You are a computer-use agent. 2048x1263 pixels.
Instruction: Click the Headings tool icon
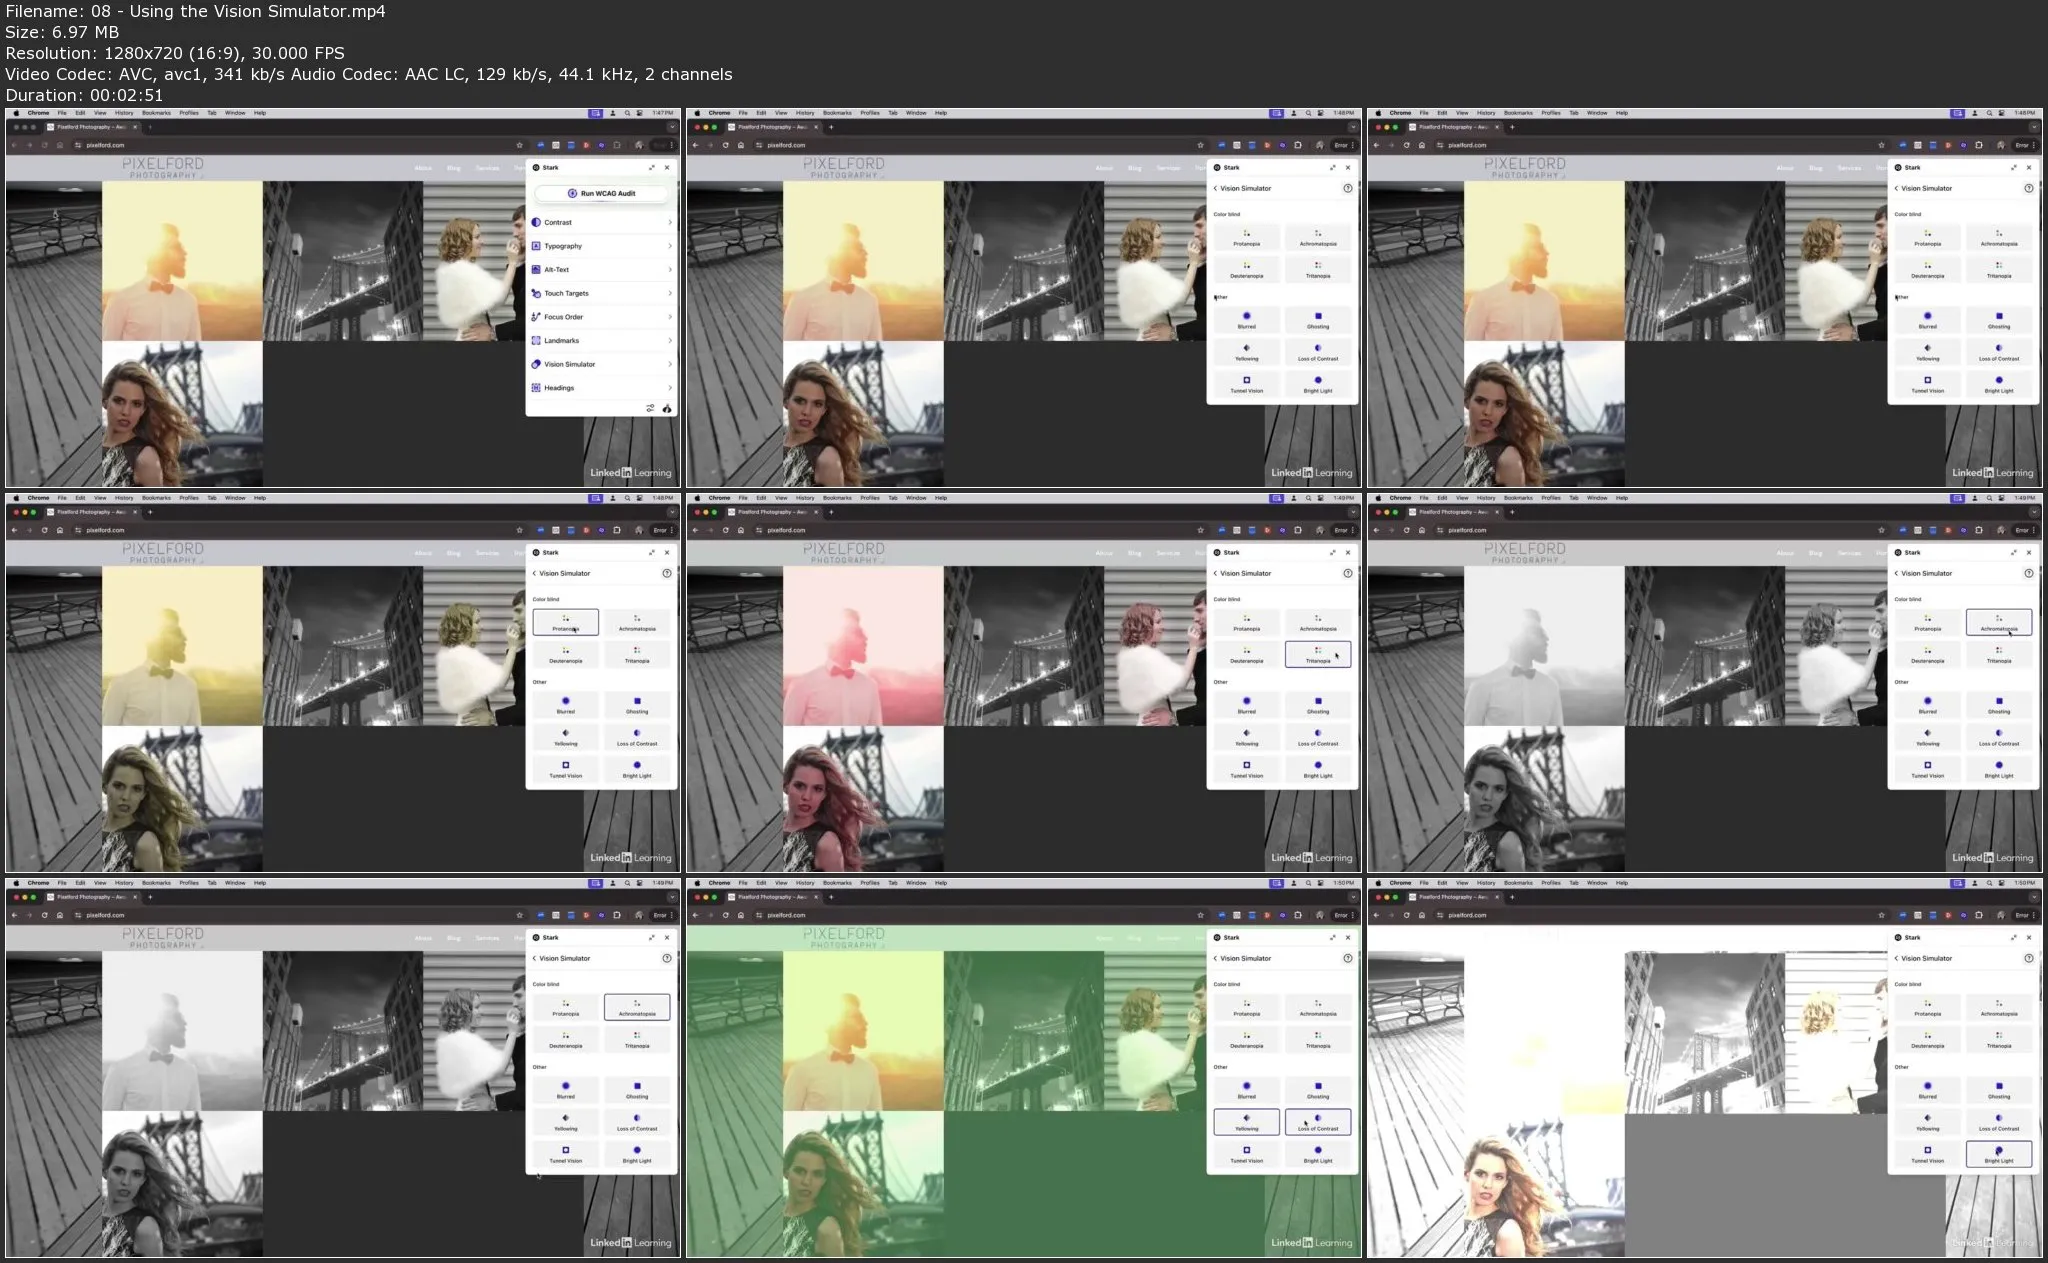(536, 388)
